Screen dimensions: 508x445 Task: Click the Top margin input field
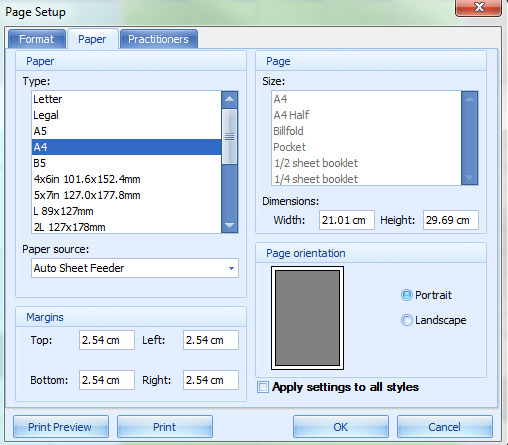tap(107, 340)
